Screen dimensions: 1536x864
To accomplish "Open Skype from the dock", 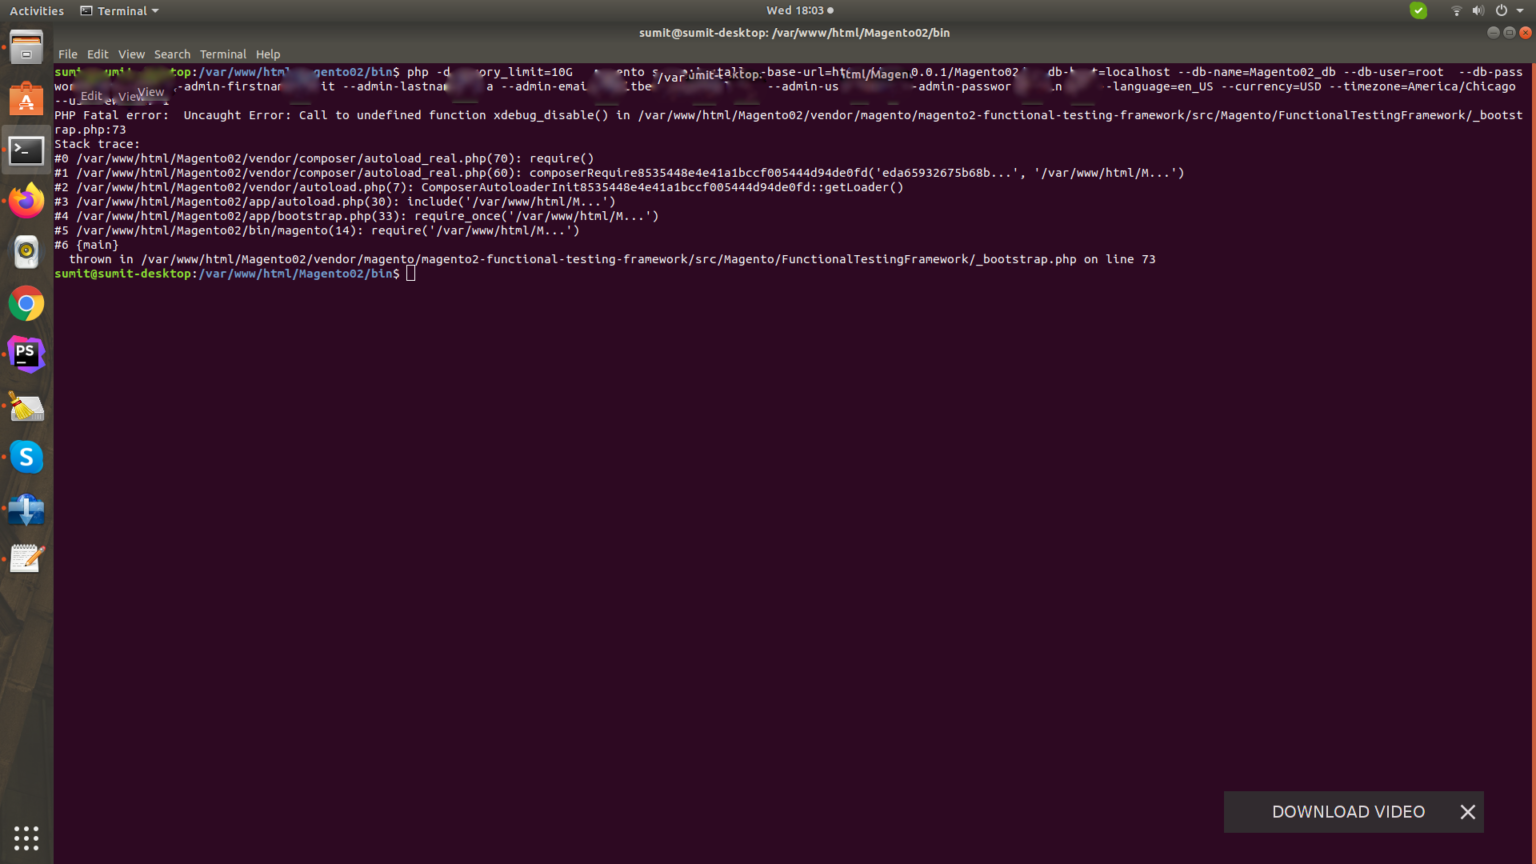I will pos(26,457).
